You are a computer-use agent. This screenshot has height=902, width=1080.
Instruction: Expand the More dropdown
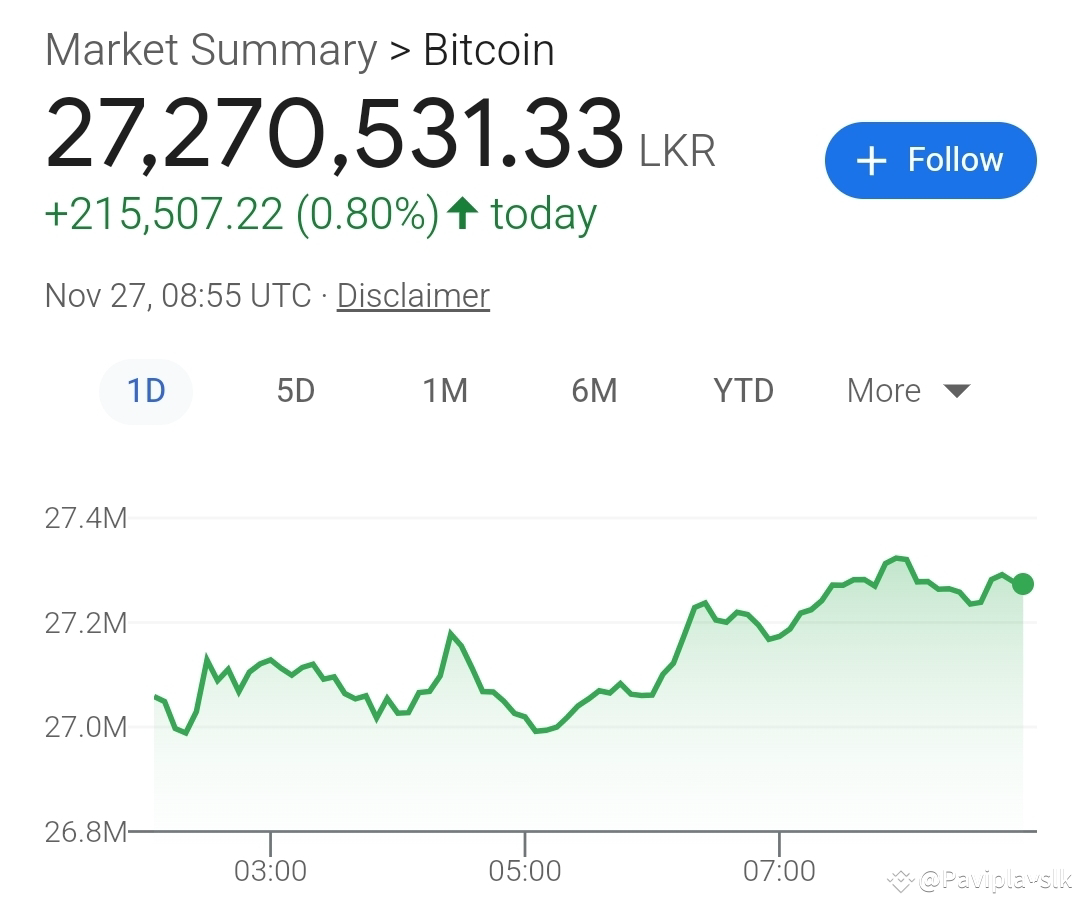908,391
